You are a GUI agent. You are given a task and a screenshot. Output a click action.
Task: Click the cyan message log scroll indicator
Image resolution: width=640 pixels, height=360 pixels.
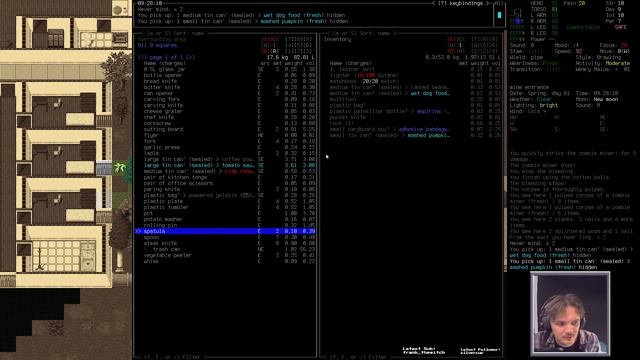tap(499, 15)
